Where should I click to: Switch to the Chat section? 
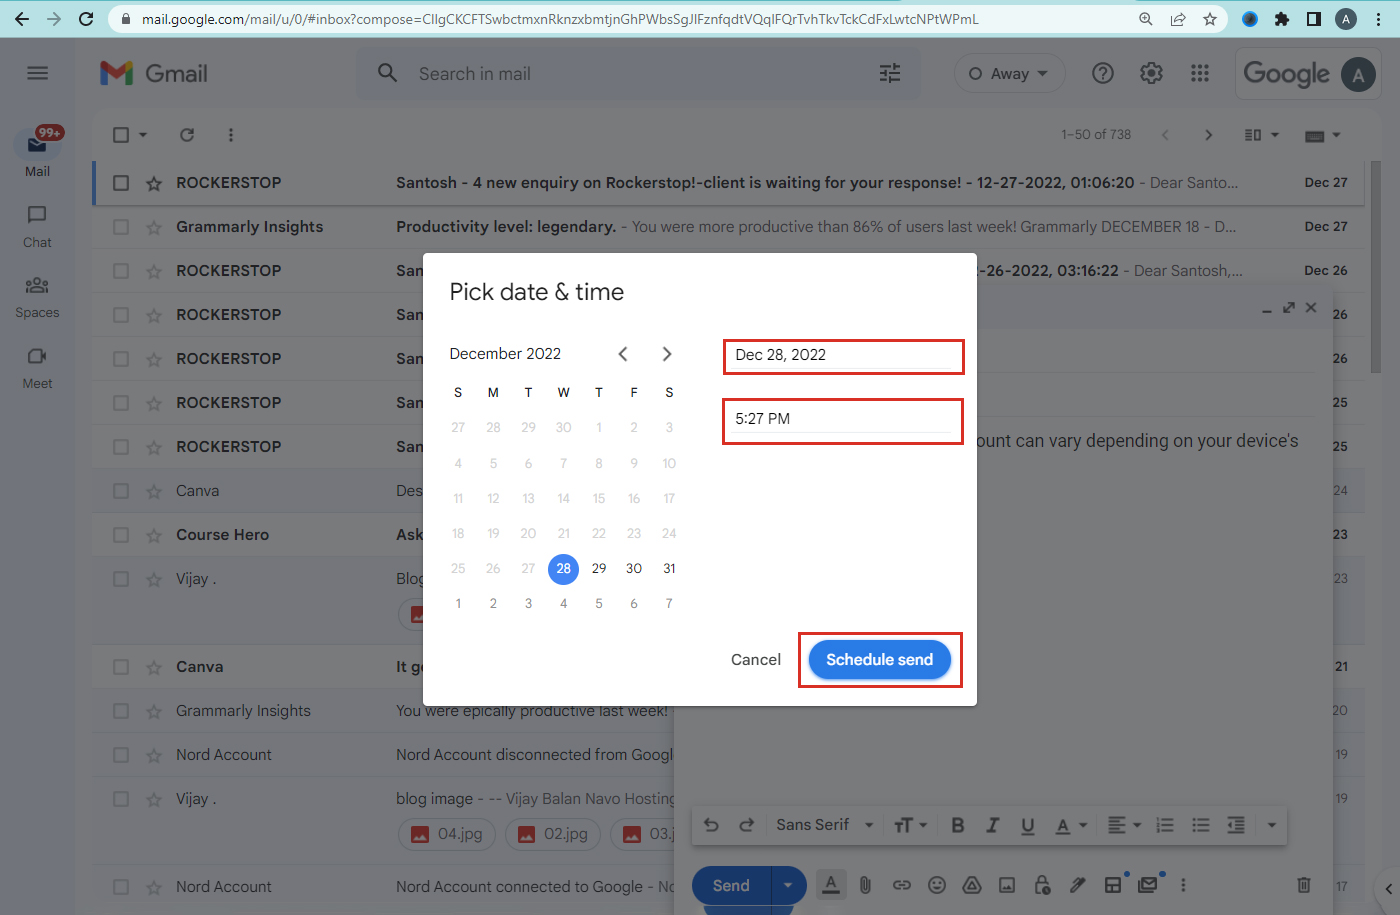[x=37, y=227]
